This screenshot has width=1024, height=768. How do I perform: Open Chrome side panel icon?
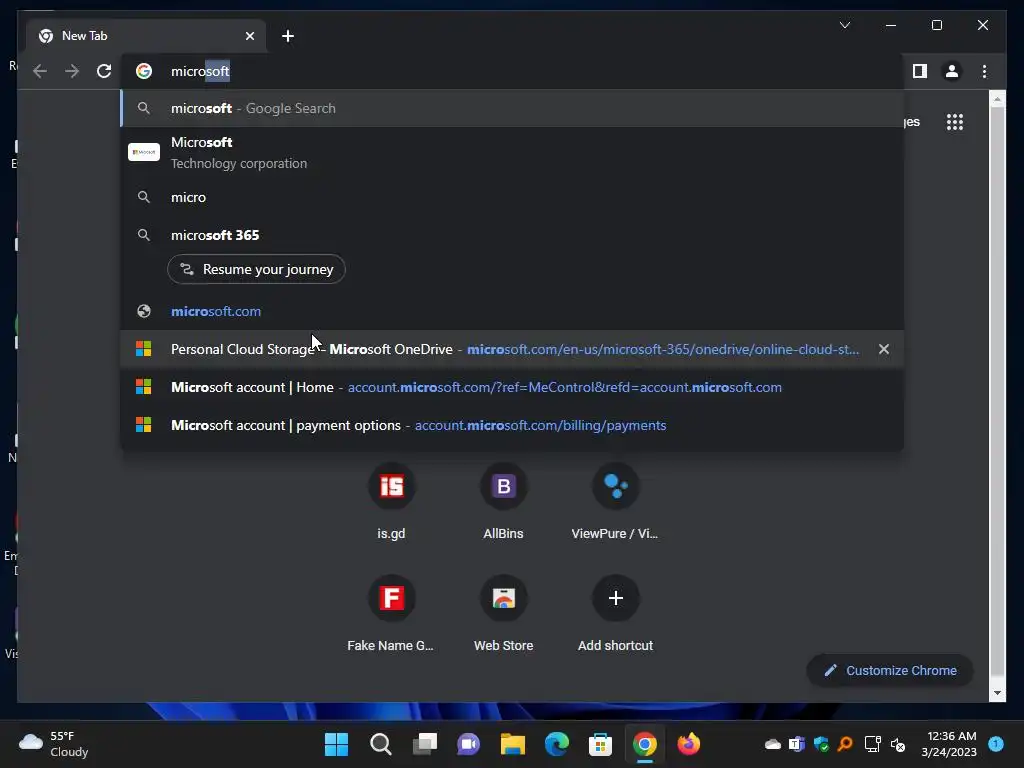920,71
